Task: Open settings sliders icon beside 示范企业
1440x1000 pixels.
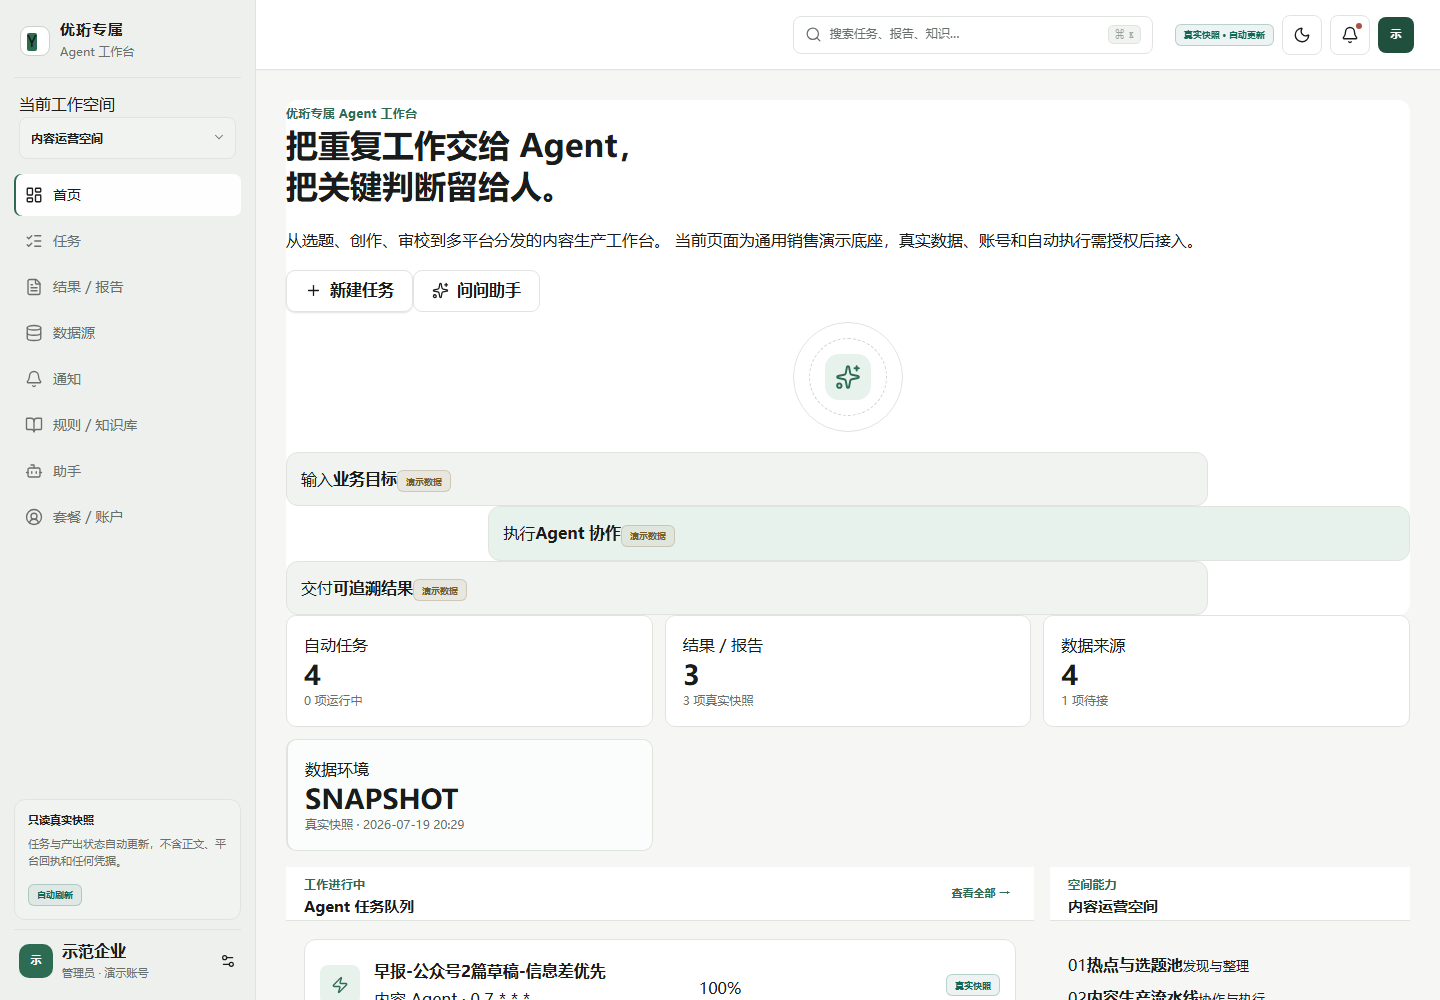Action: coord(228,961)
